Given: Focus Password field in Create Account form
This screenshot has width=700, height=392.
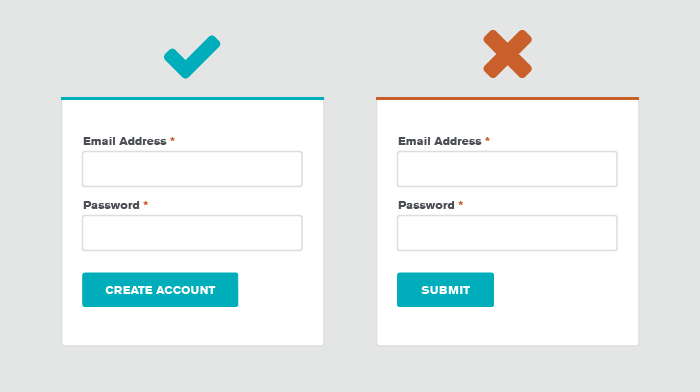Looking at the screenshot, I should pos(192,233).
